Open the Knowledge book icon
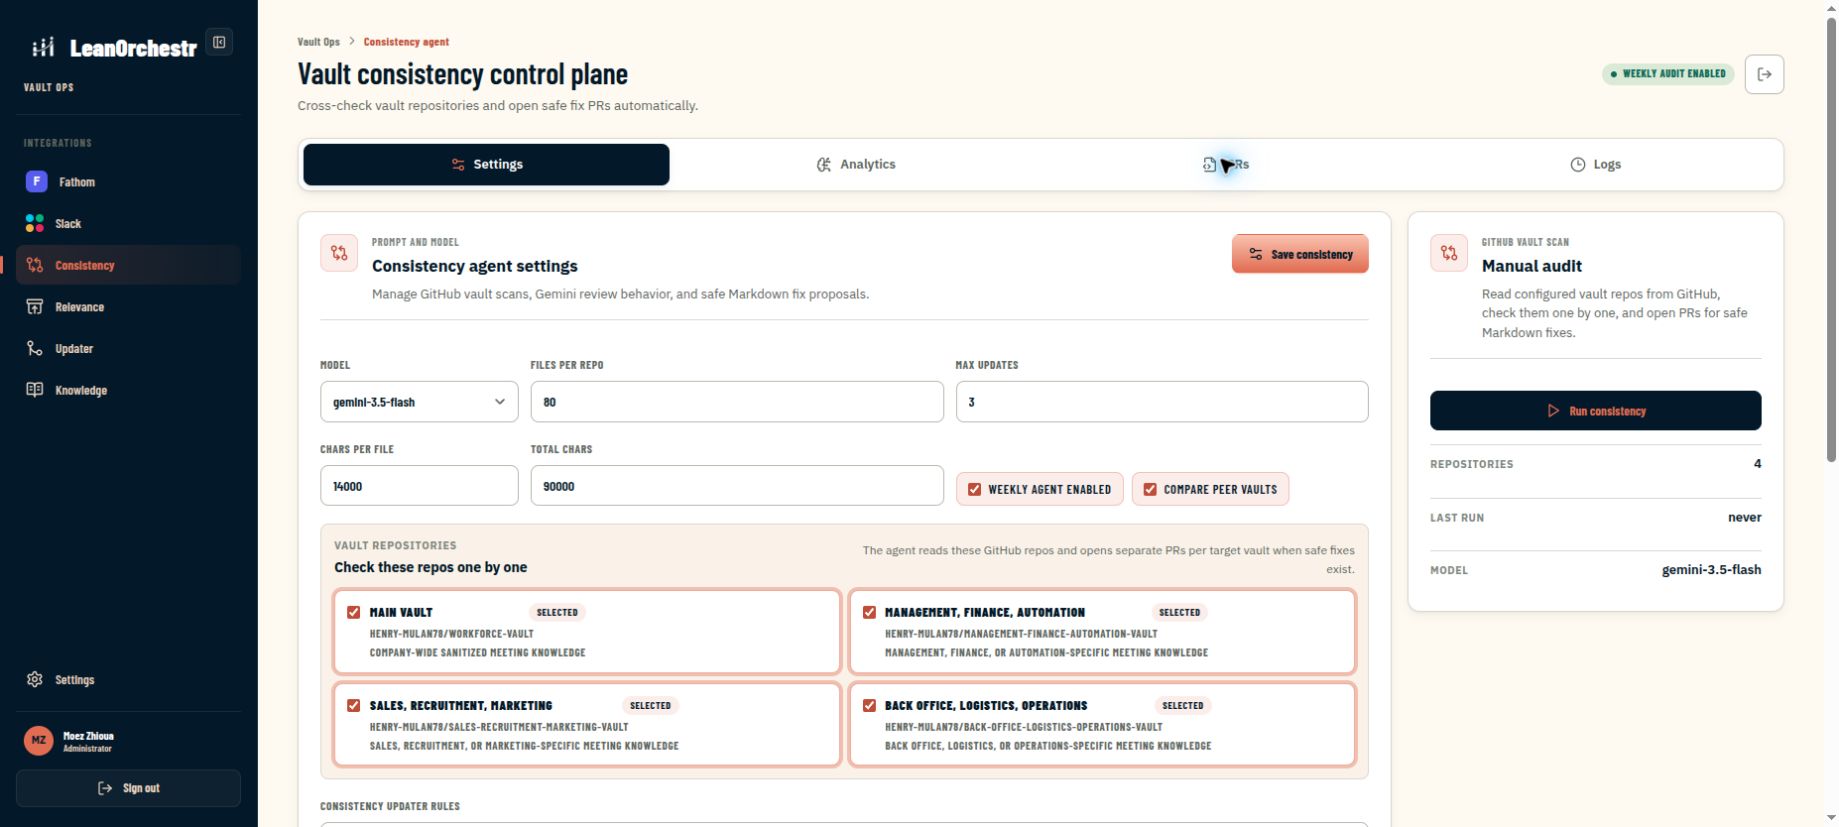 click(35, 390)
